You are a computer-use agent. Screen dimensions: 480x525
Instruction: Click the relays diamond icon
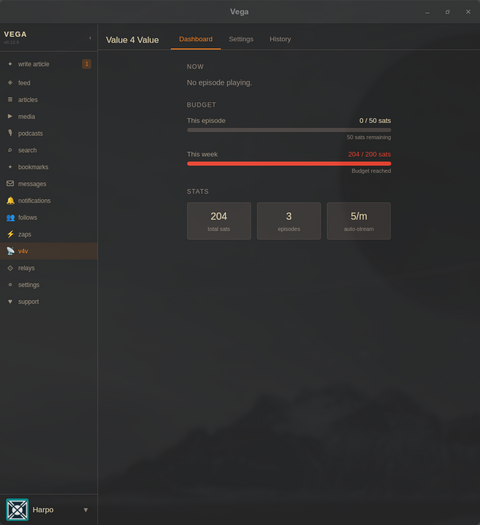click(10, 268)
